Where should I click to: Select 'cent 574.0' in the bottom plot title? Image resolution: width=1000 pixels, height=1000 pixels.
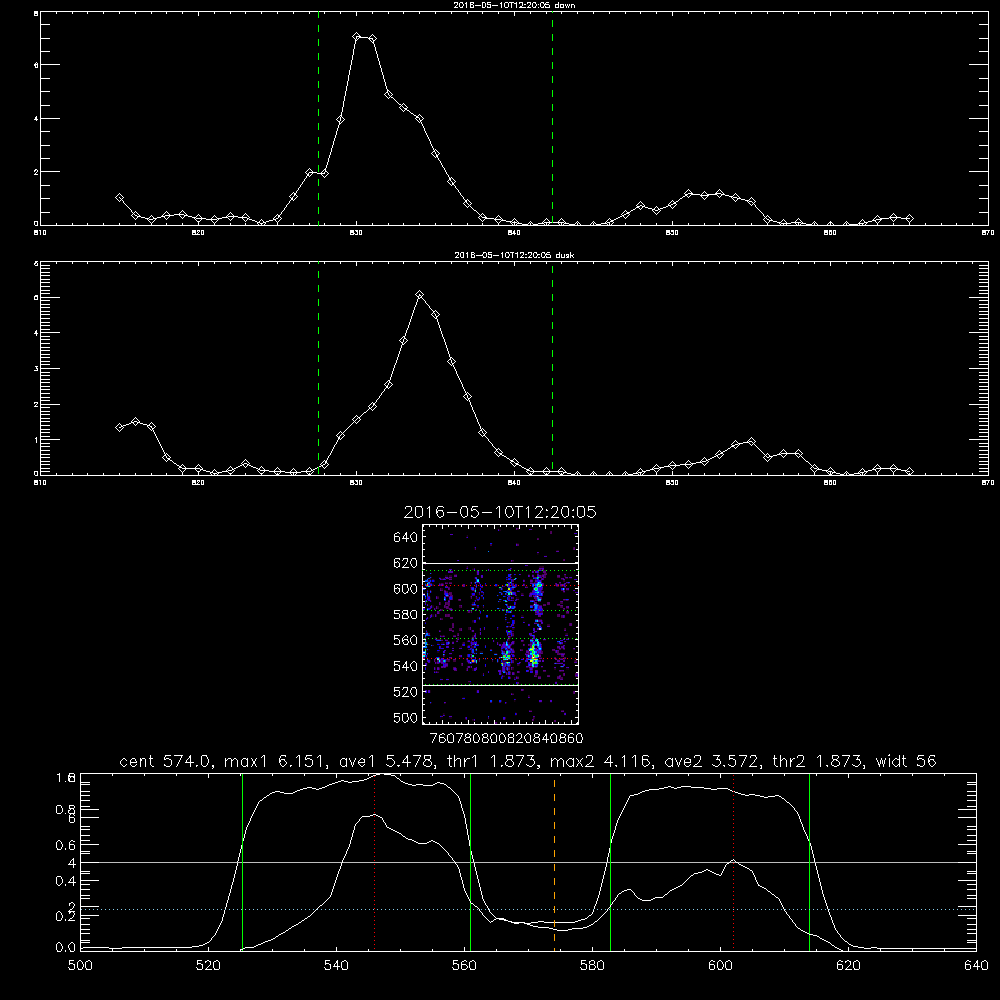click(163, 761)
